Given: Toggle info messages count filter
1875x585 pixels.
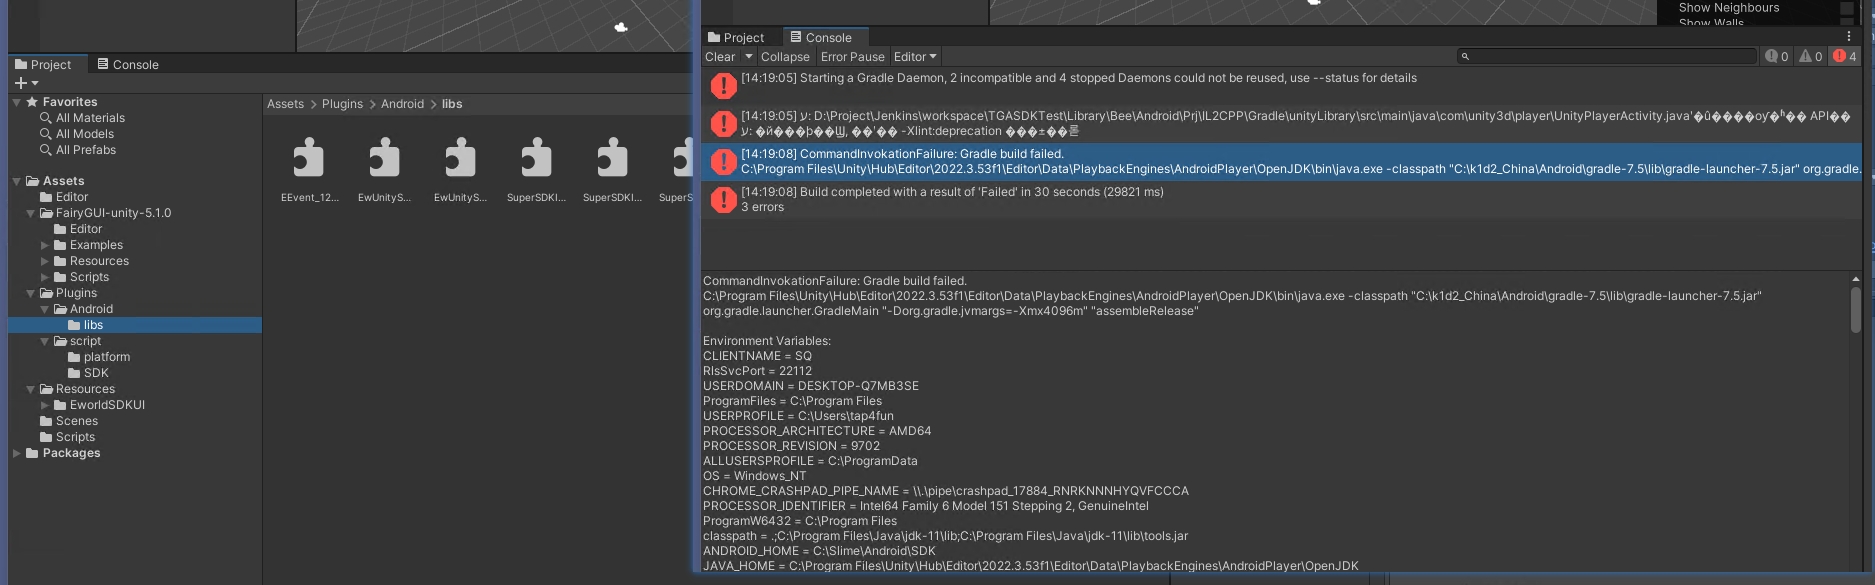Looking at the screenshot, I should click(1777, 57).
